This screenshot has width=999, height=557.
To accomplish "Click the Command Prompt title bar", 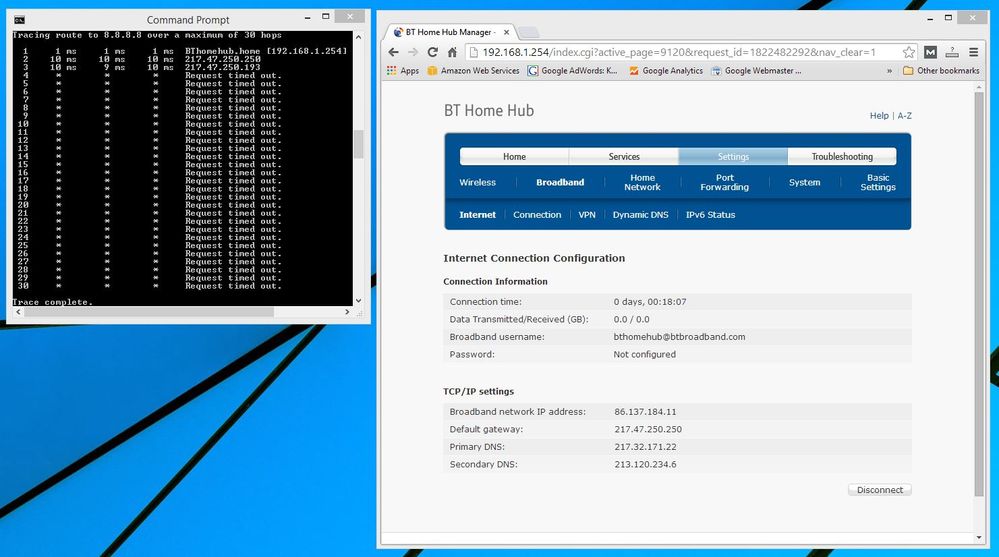I will 188,20.
